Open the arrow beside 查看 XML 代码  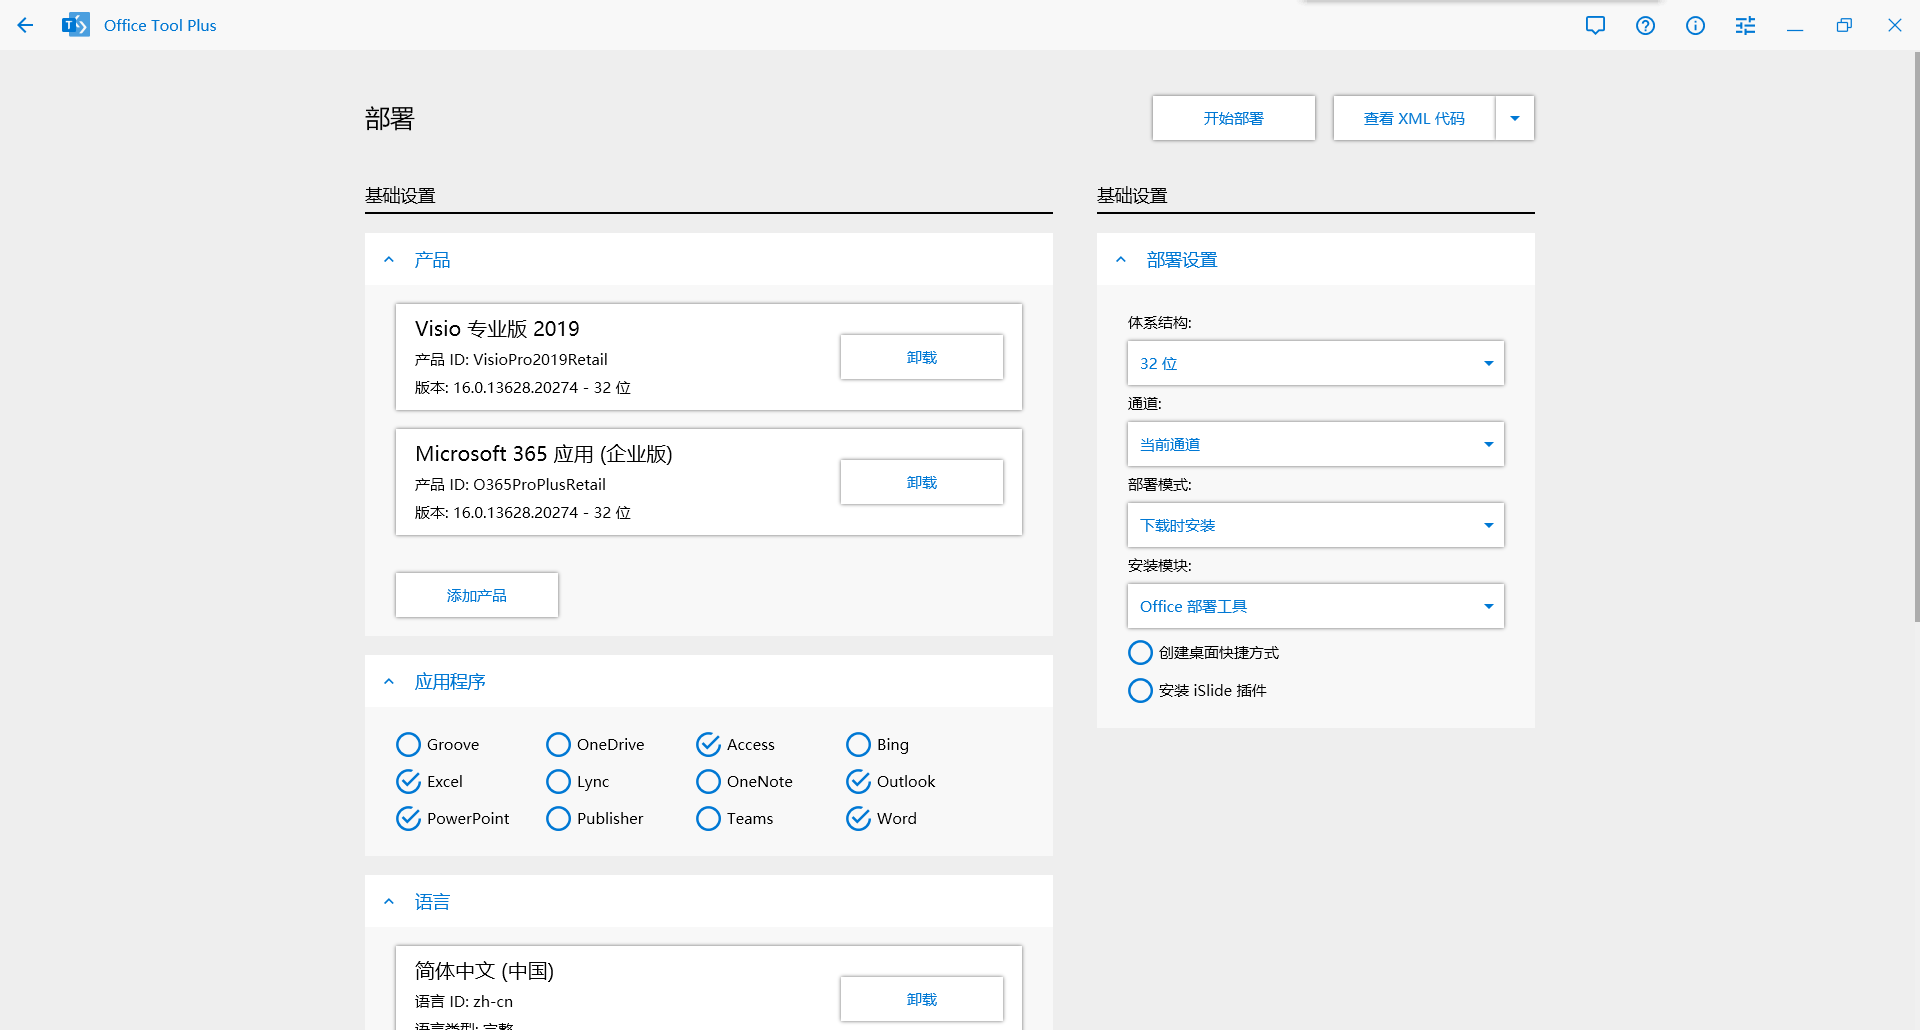pos(1514,118)
